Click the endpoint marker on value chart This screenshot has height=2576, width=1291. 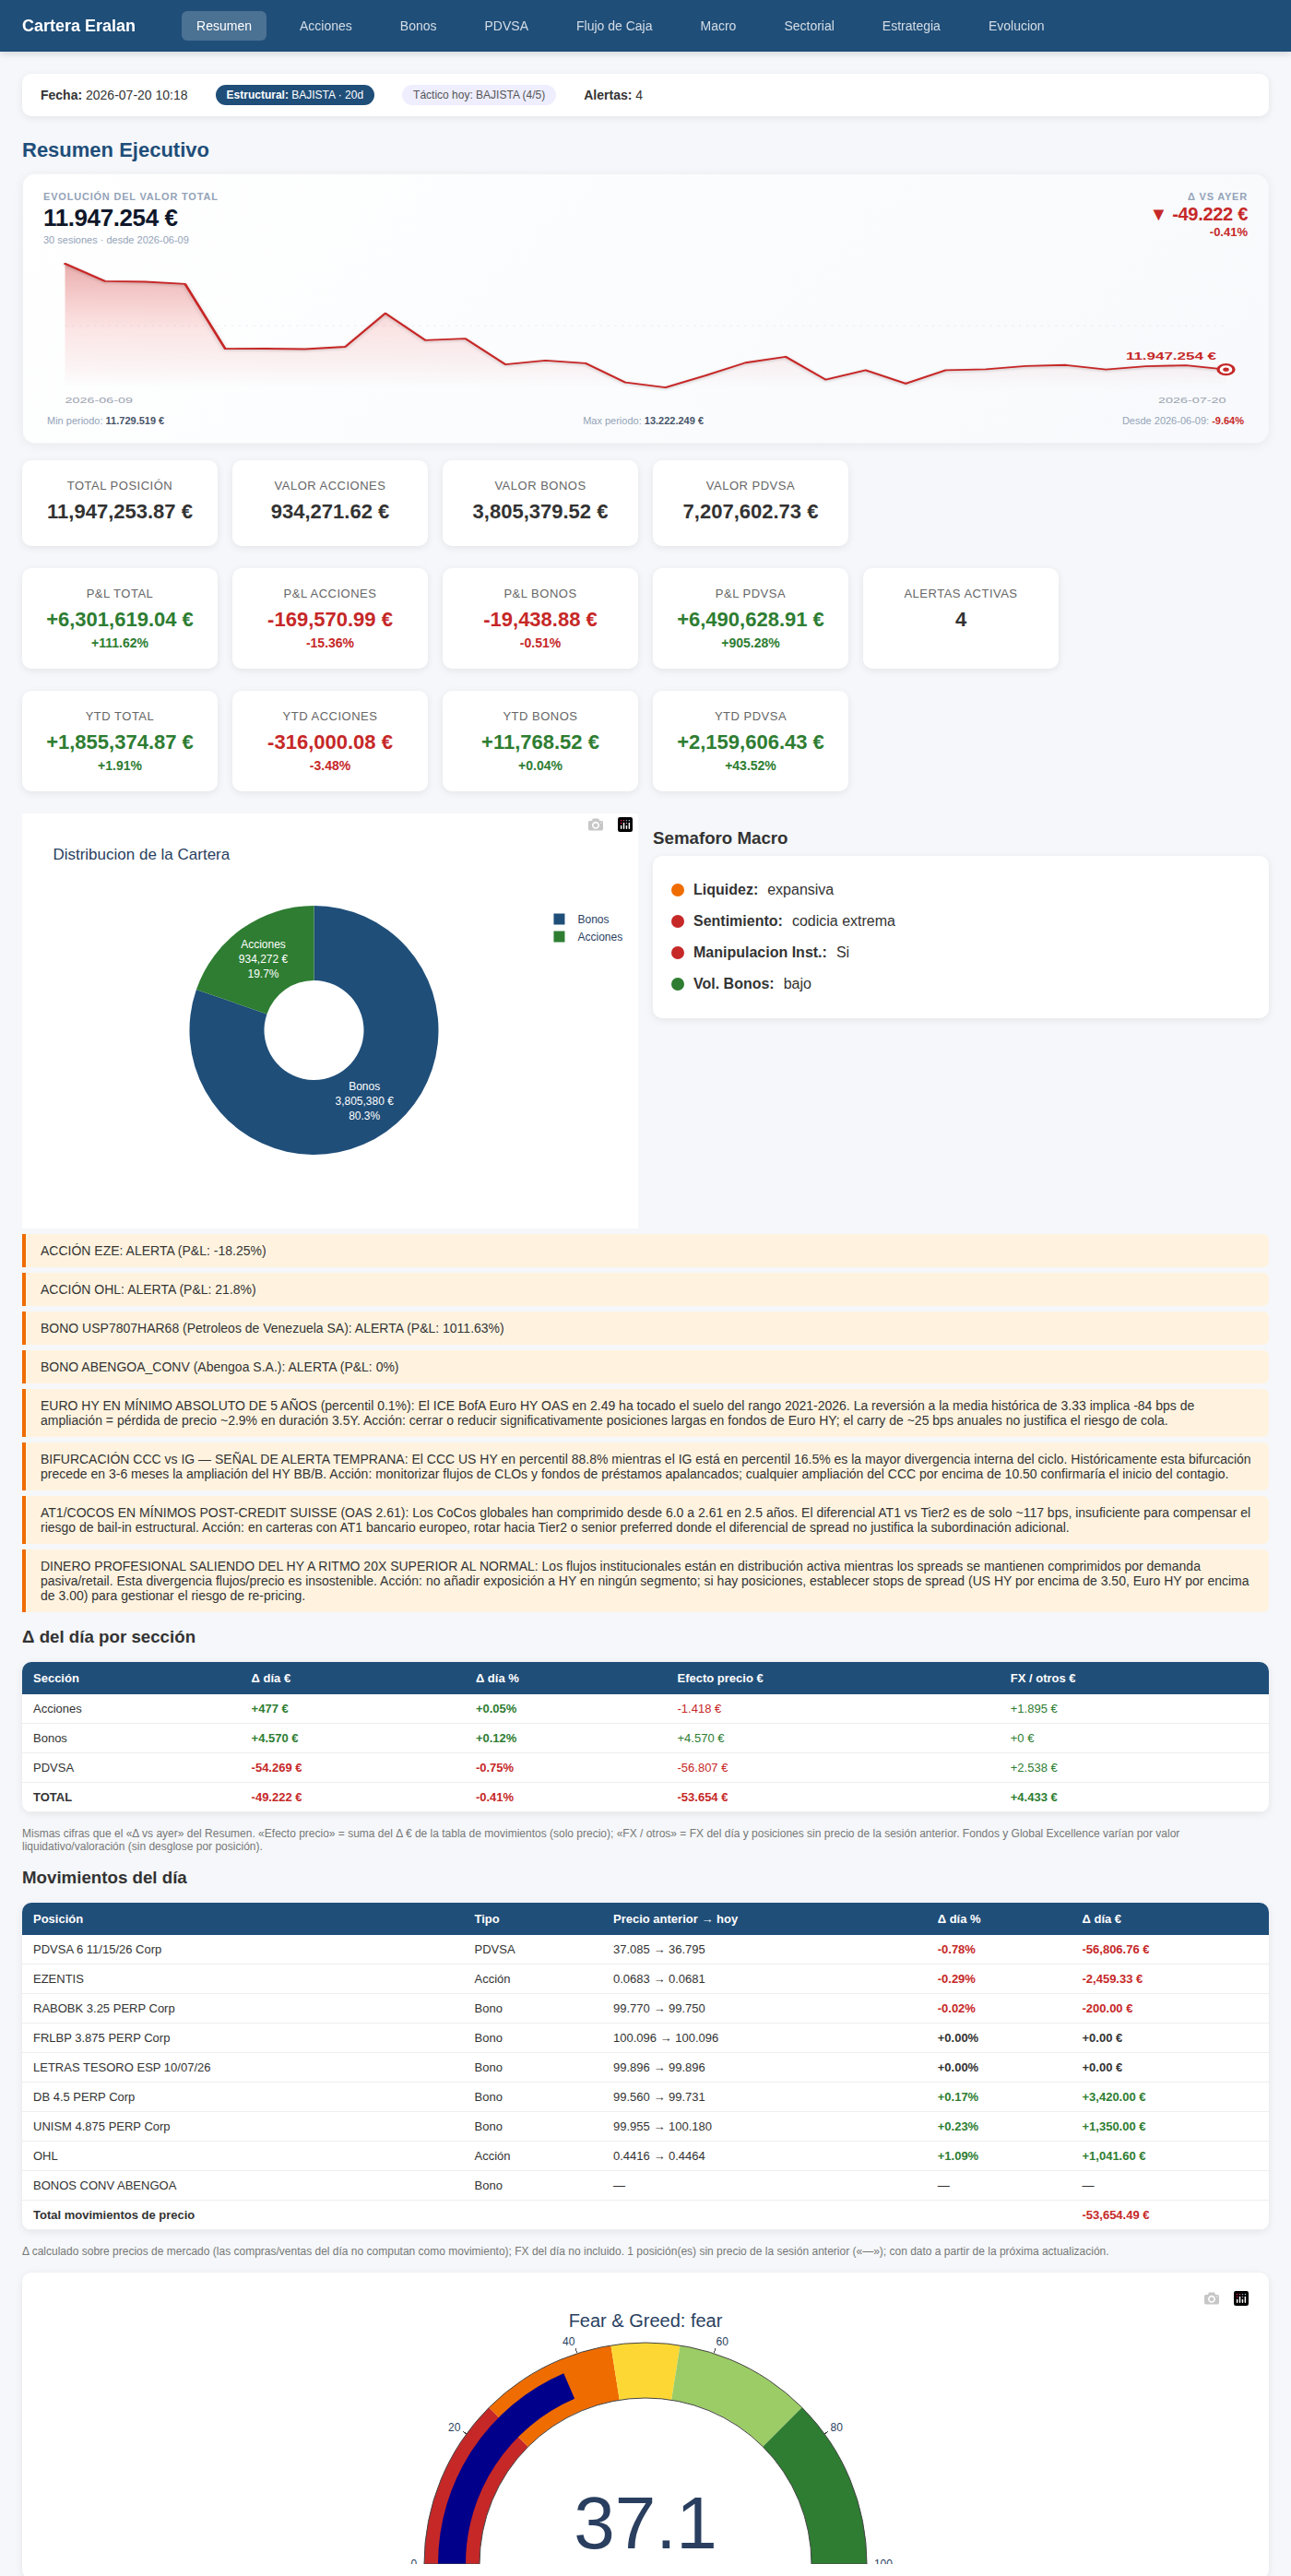[x=1225, y=369]
